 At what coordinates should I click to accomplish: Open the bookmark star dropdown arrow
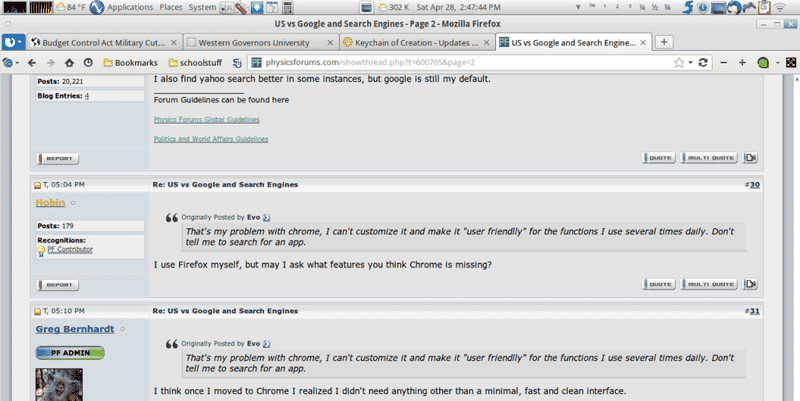690,62
